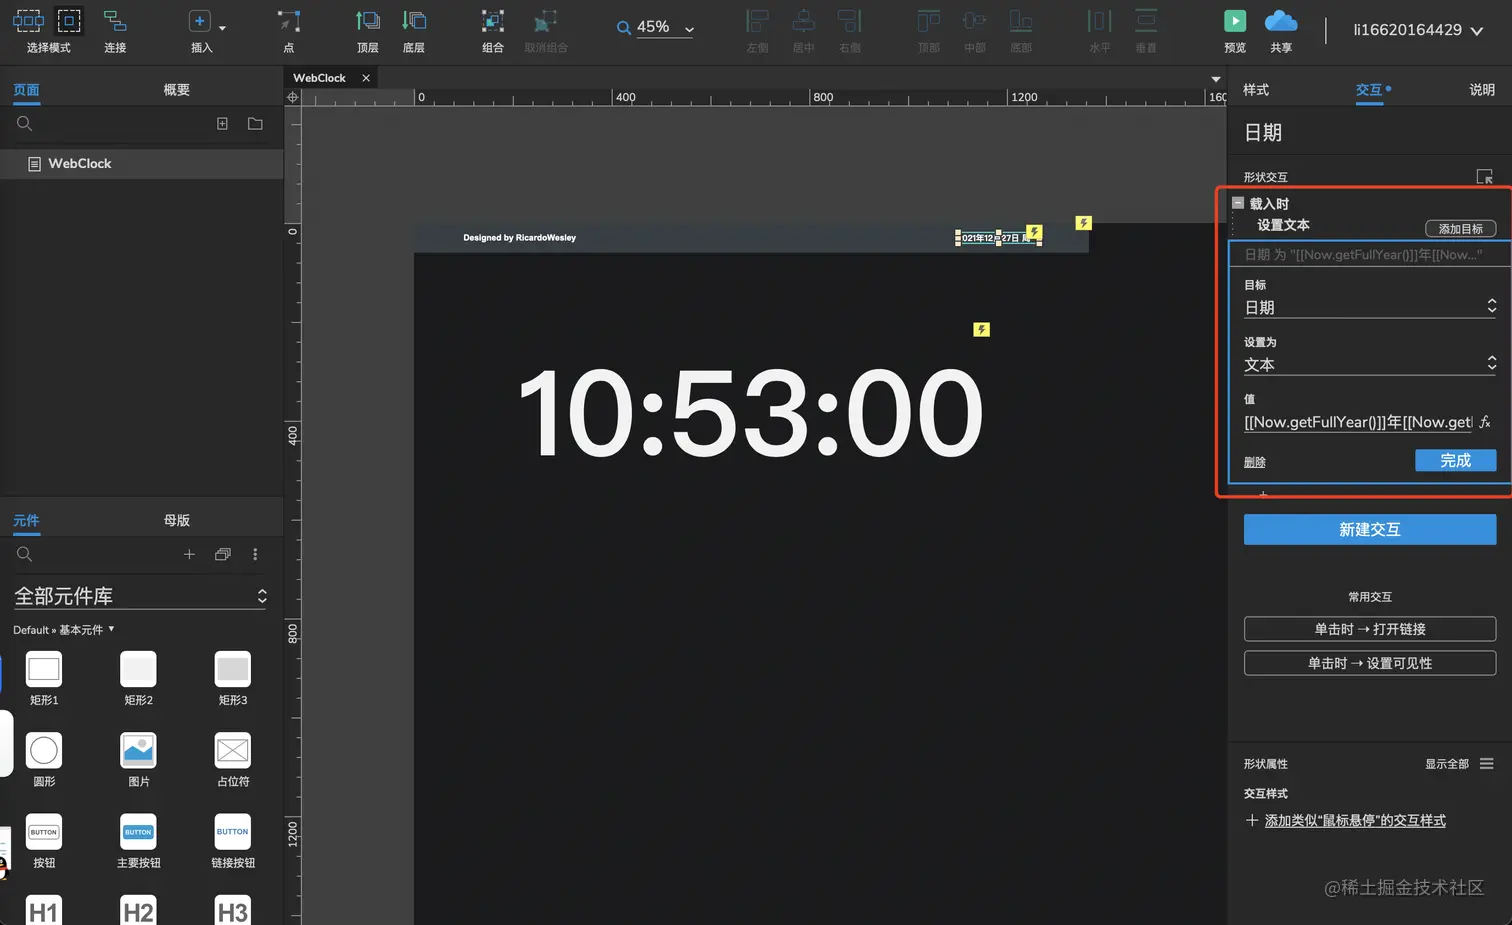1512x925 pixels.
Task: Open the 设置为 dropdown showing 文本
Action: coord(1370,364)
